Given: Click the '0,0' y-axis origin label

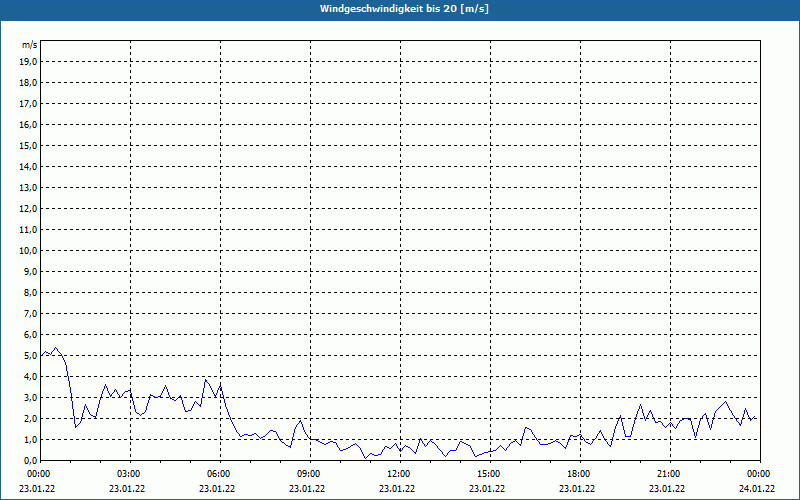Looking at the screenshot, I should point(31,460).
